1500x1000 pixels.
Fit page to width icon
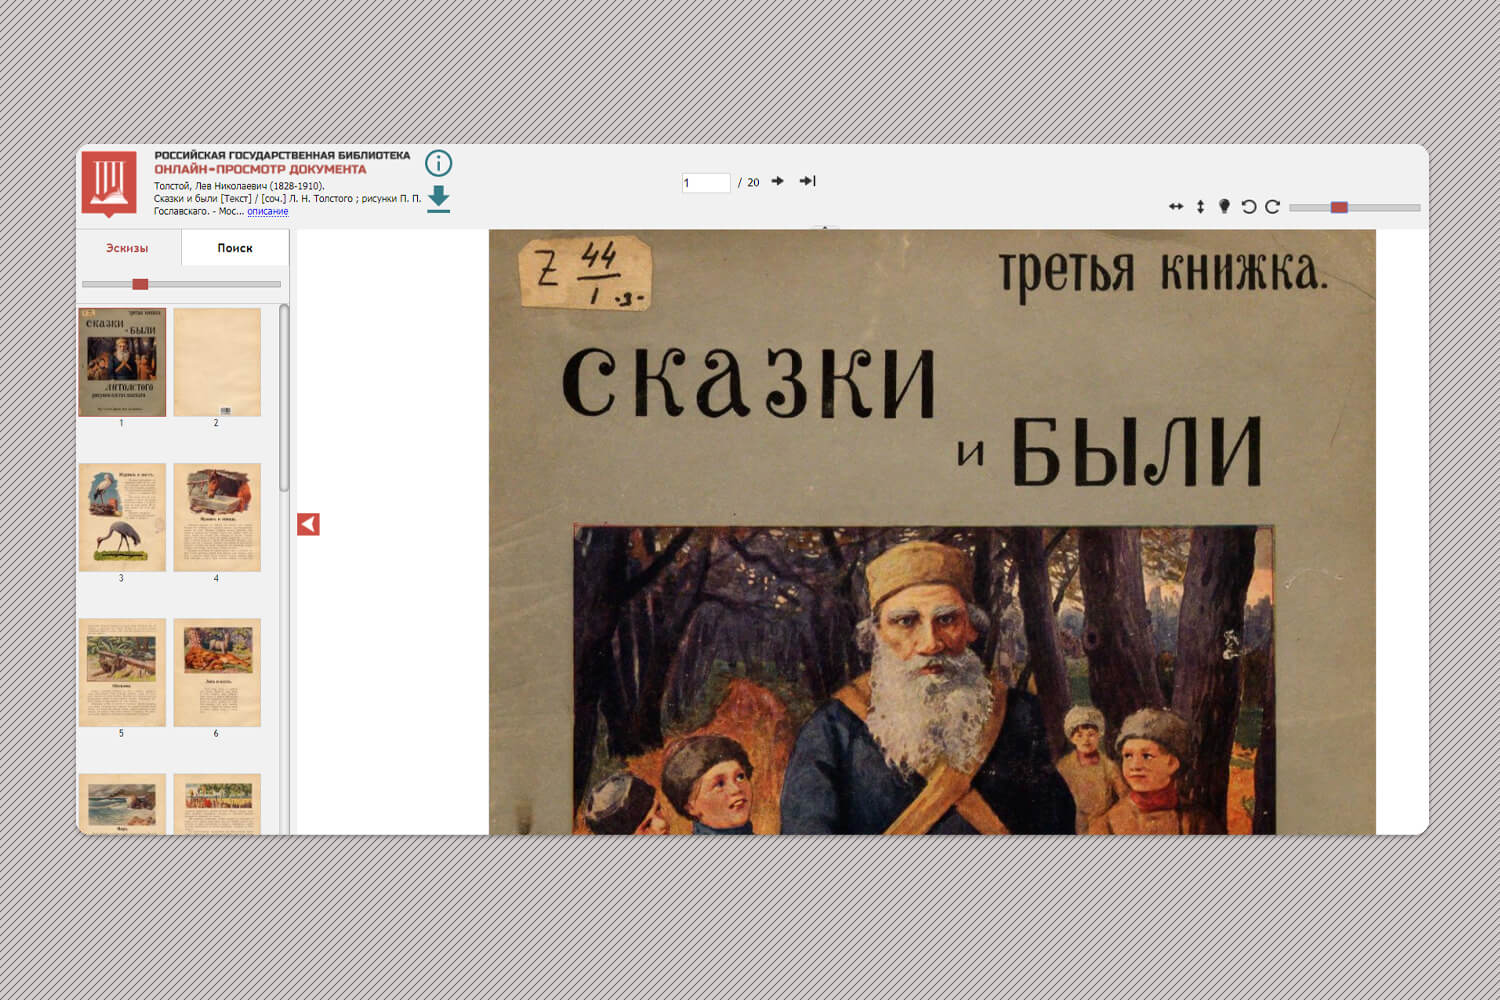tap(1176, 207)
